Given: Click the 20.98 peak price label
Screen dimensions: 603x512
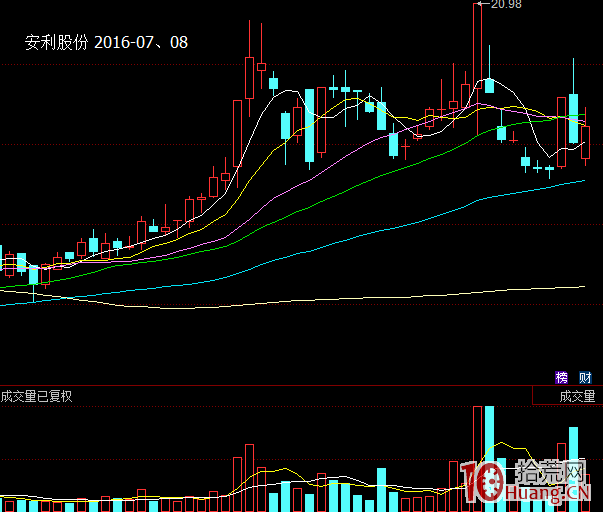Looking at the screenshot, I should [506, 4].
